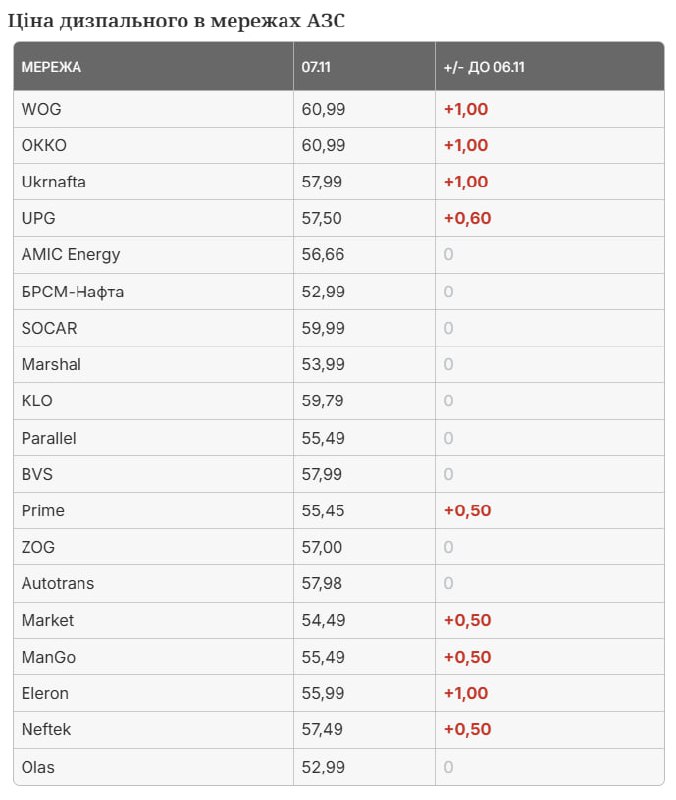Click Autotrans diesel price 57,98
Viewport: 676px width, 800px height.
click(x=323, y=583)
